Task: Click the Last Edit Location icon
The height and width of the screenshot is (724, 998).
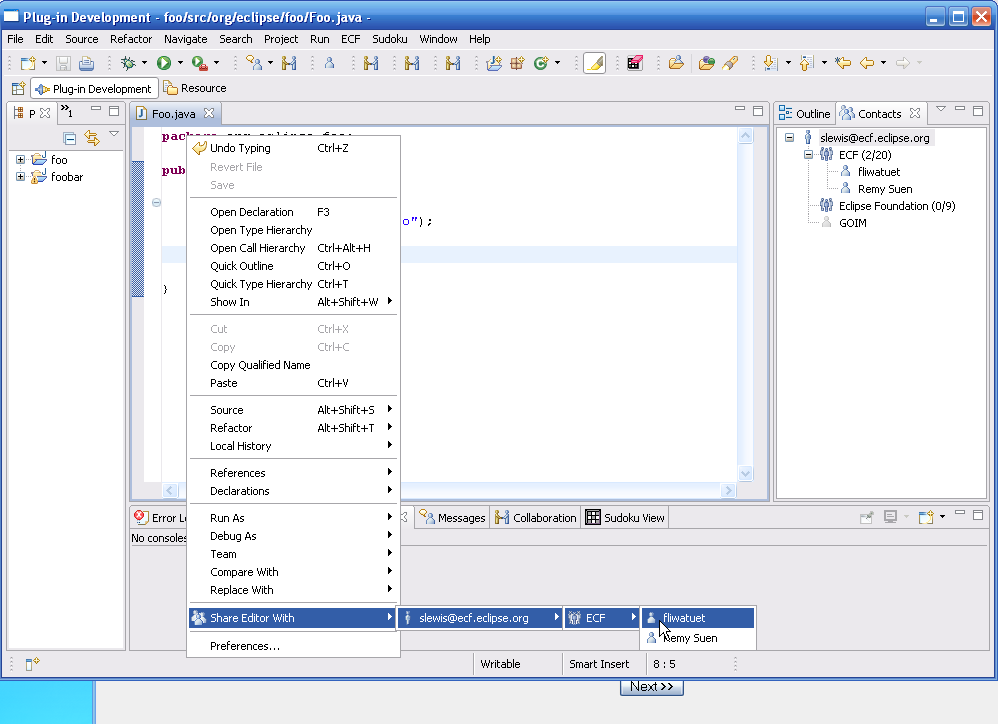Action: (843, 63)
